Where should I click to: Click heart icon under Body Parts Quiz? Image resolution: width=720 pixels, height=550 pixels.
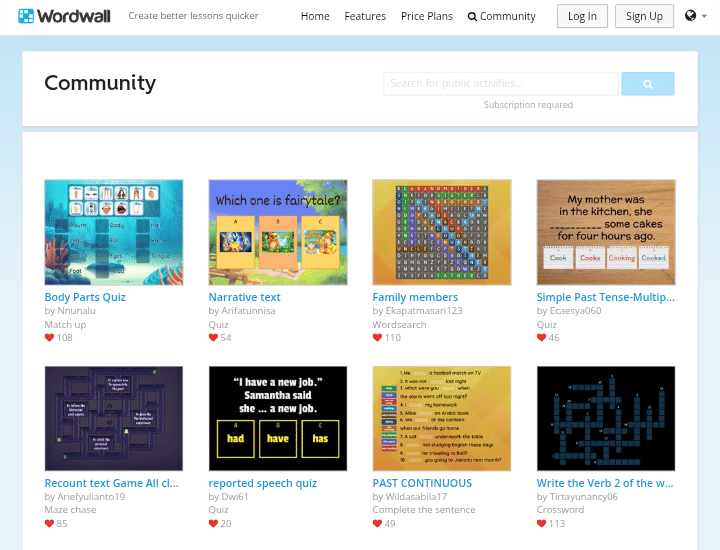click(x=49, y=338)
